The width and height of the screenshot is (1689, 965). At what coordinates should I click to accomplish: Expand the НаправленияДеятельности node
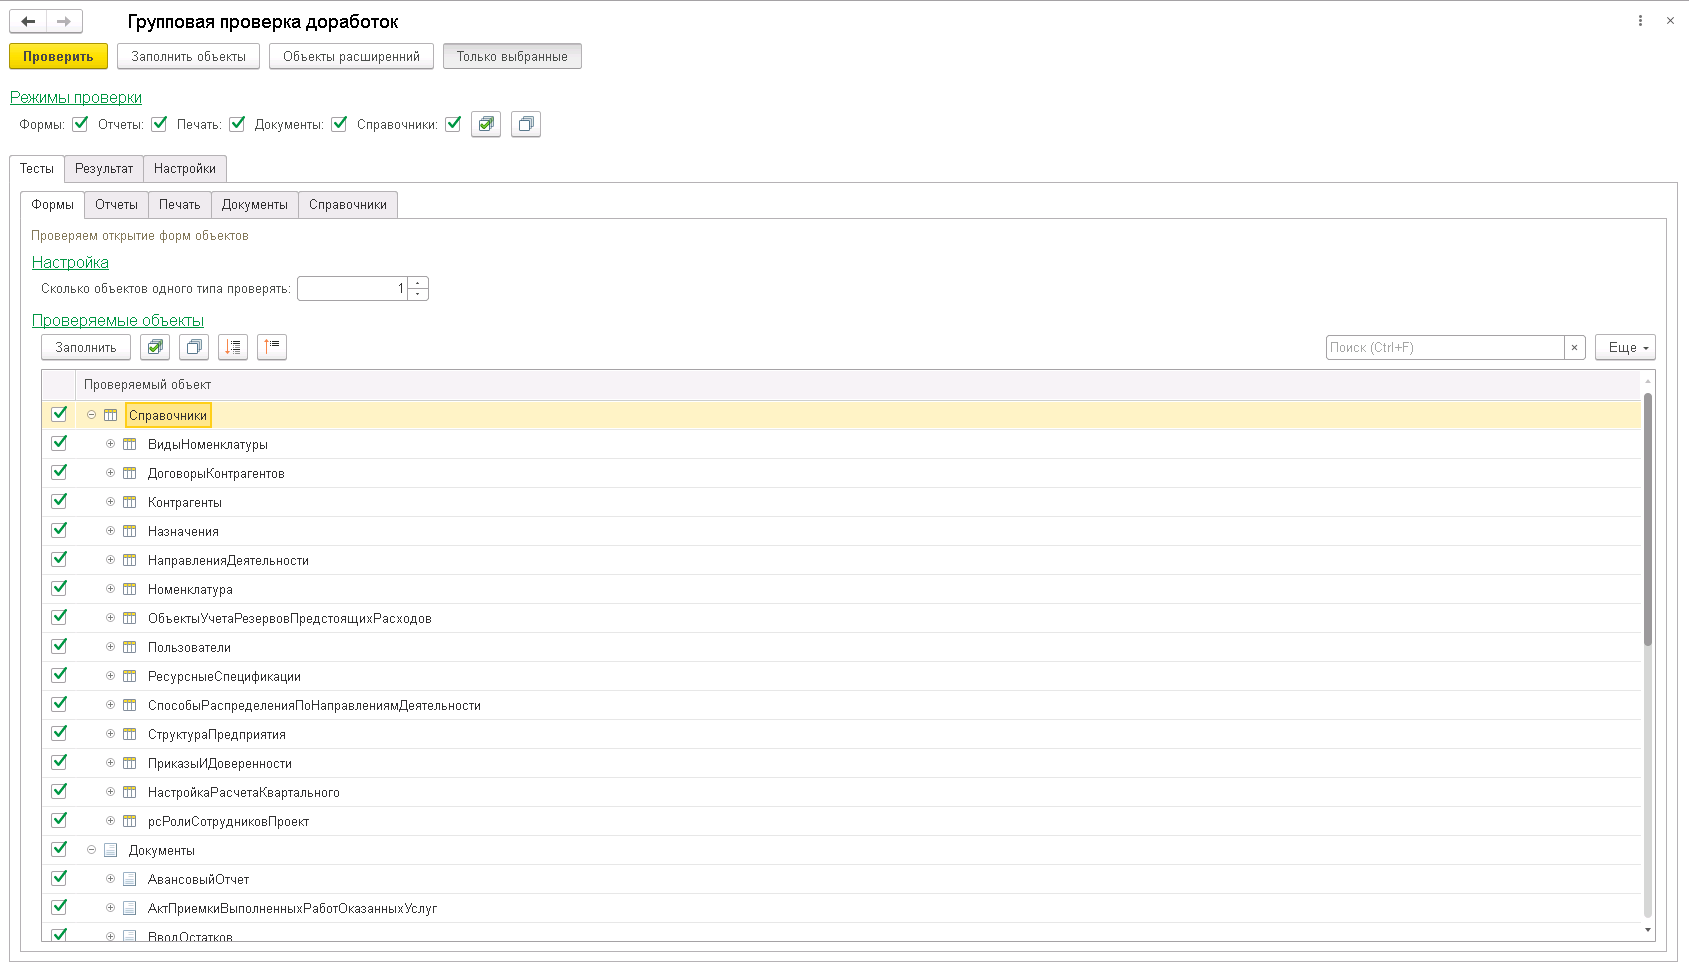tap(110, 560)
